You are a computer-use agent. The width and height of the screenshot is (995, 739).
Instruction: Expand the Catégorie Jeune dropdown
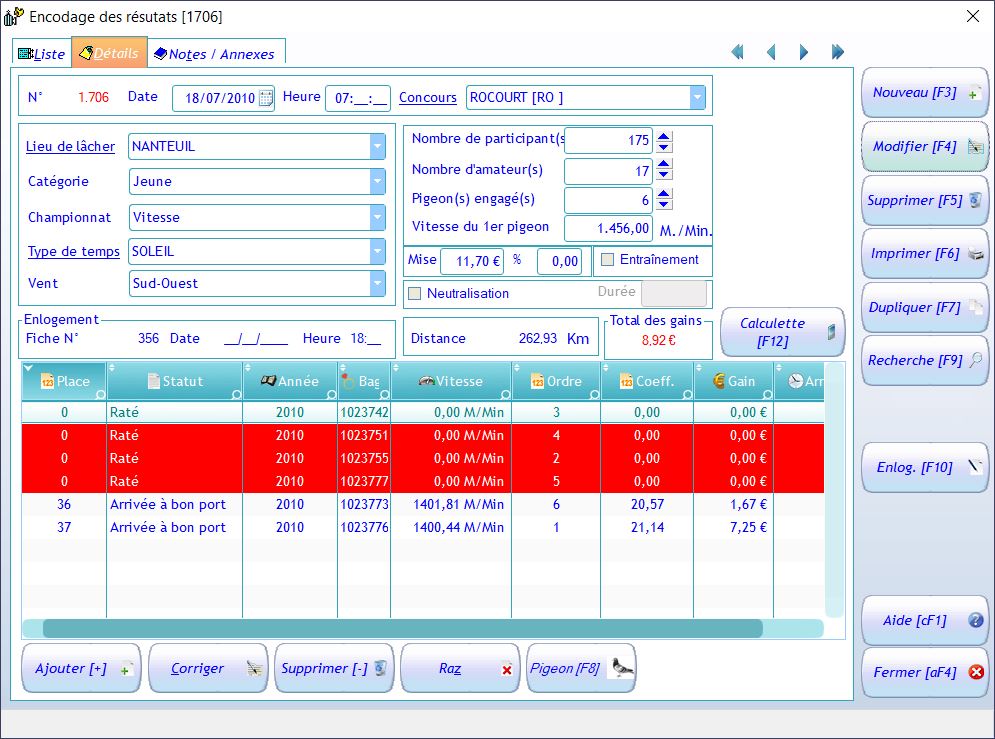click(377, 181)
